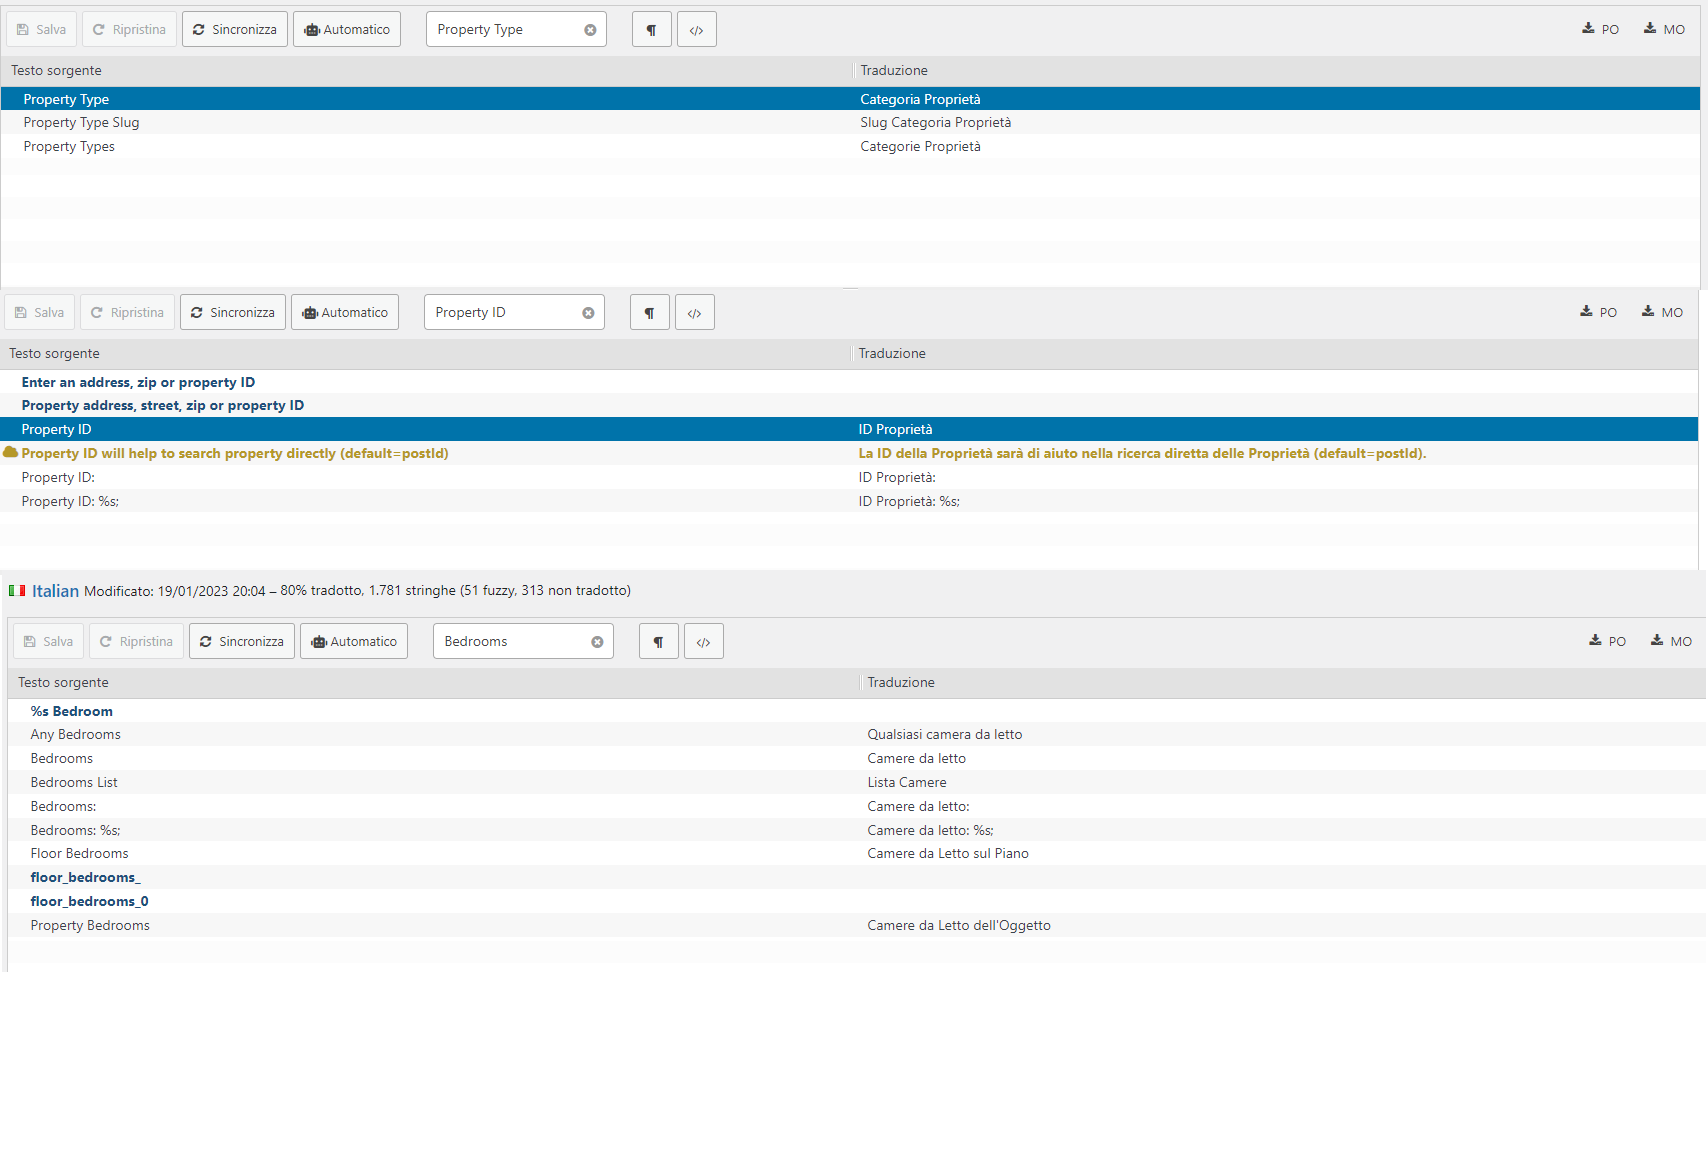This screenshot has height=1168, width=1708.
Task: Select source string 'Bedrooms: %s;'
Action: [75, 831]
